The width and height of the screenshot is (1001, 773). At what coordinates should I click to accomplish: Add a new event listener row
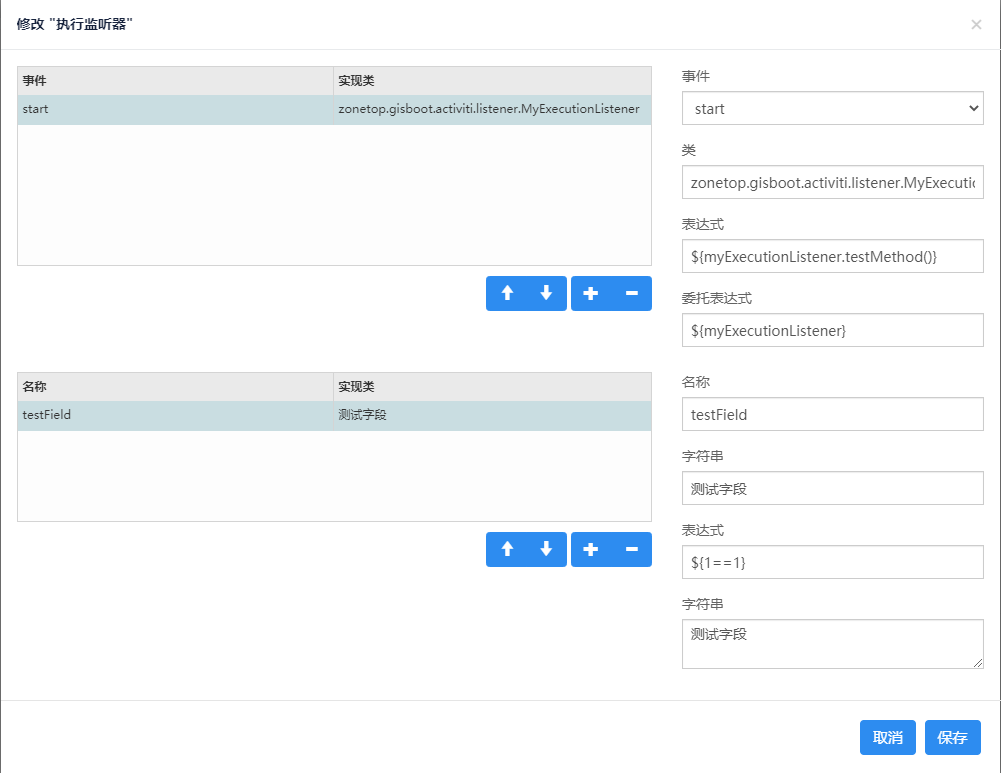coord(591,293)
